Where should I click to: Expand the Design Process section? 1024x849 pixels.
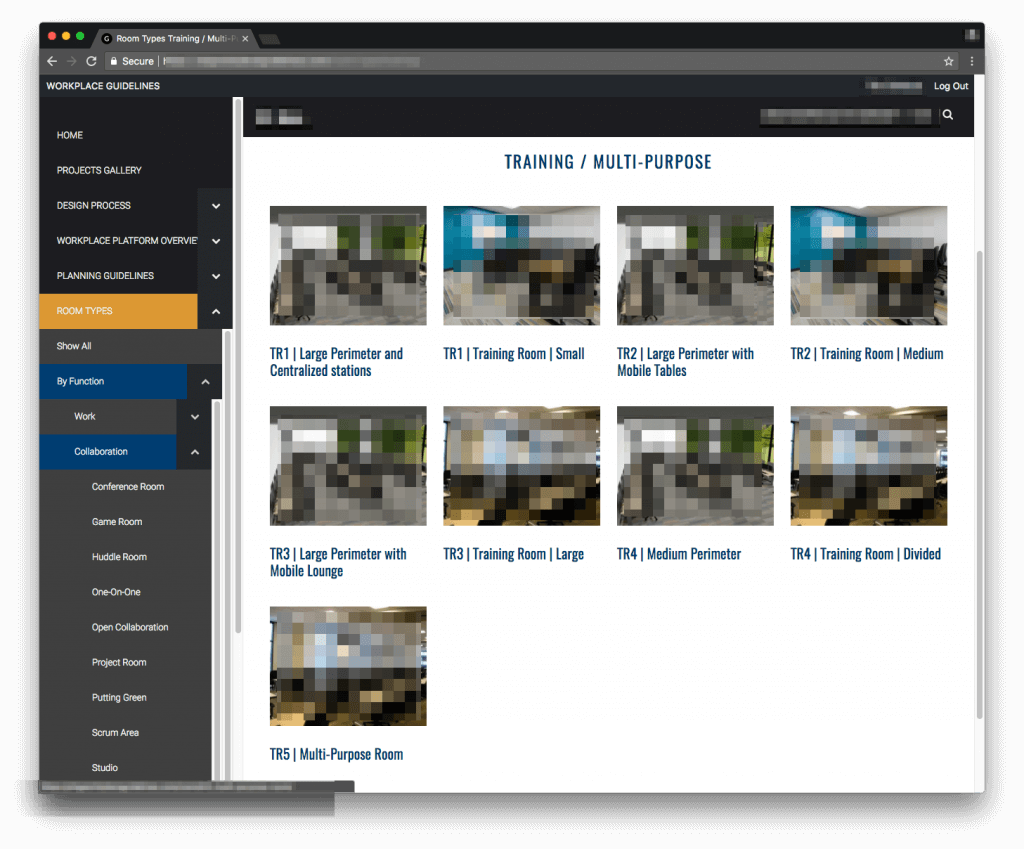coord(215,205)
